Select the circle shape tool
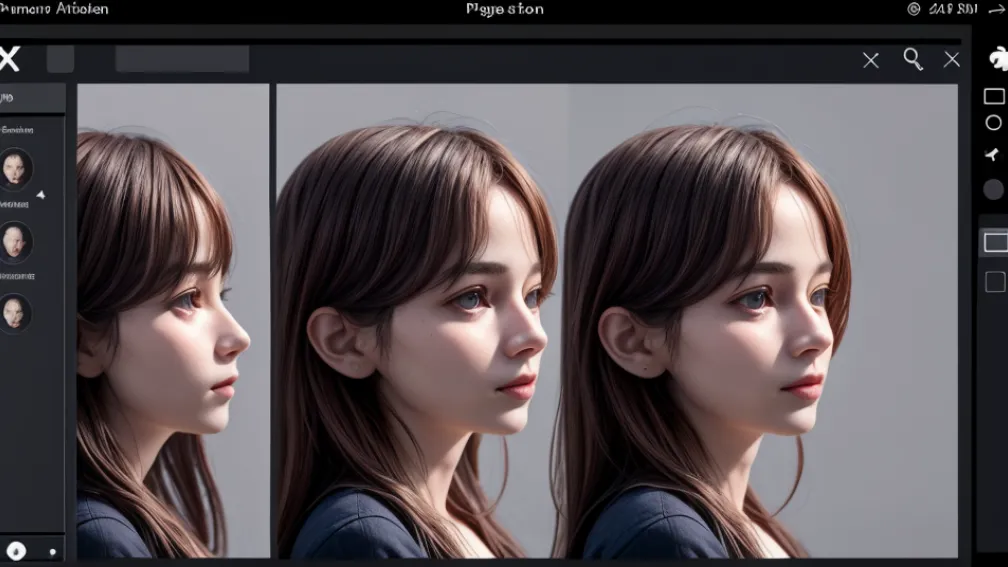 (x=993, y=123)
